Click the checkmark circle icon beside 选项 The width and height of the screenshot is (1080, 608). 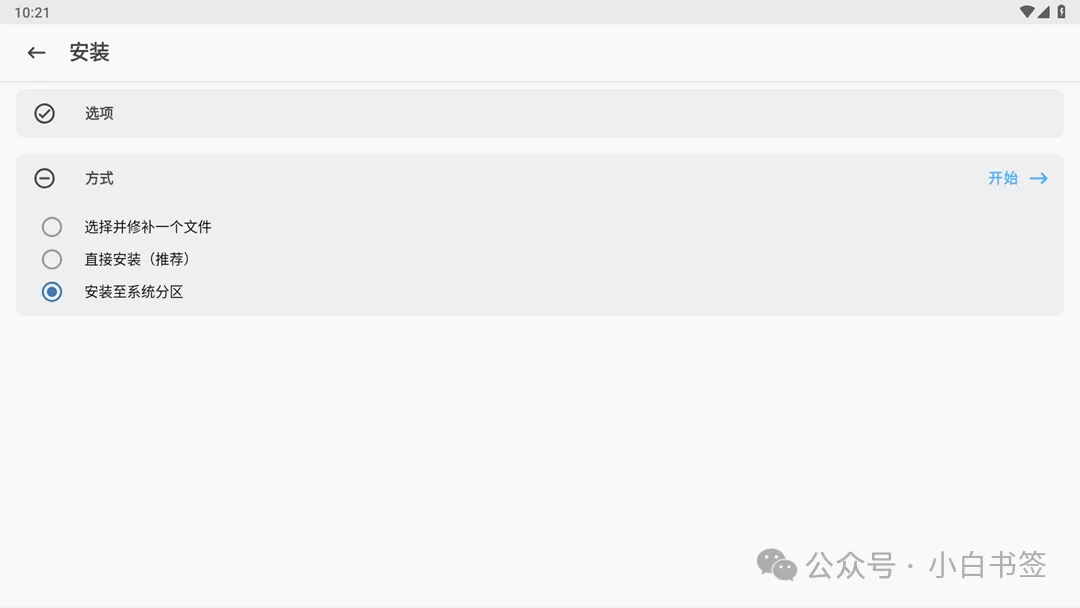coord(44,113)
